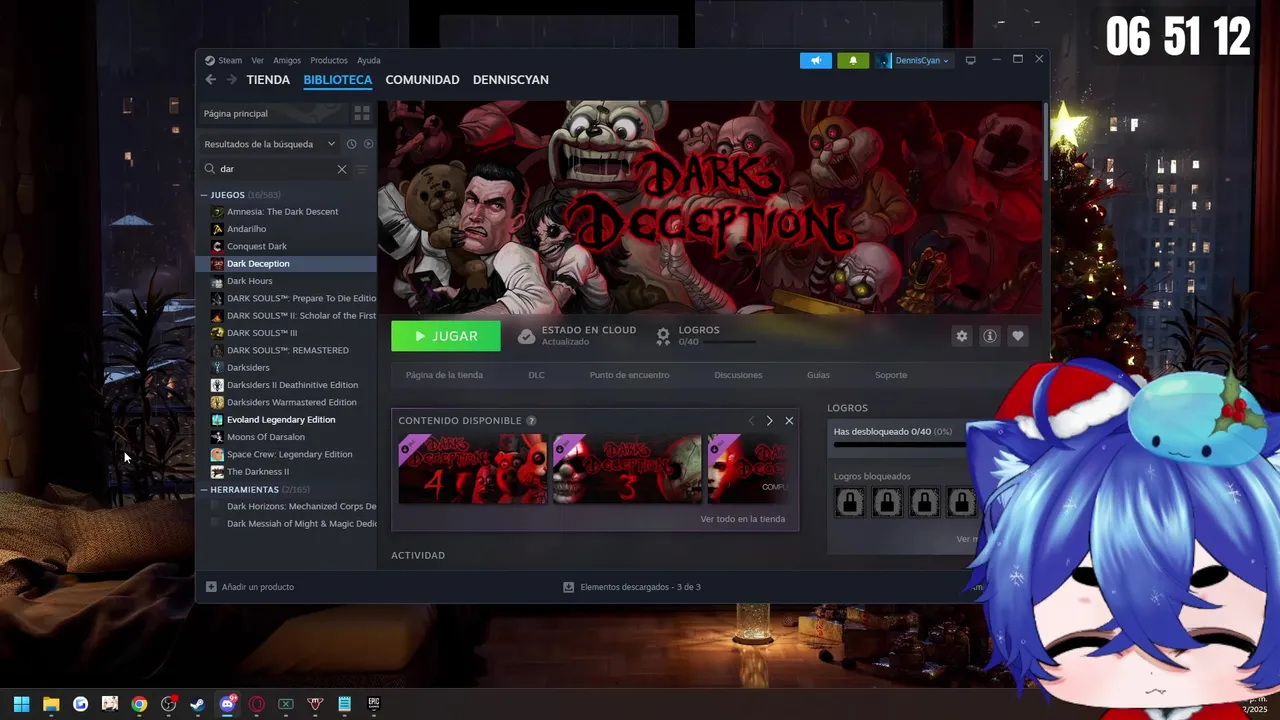Open the Productos menu

329,60
